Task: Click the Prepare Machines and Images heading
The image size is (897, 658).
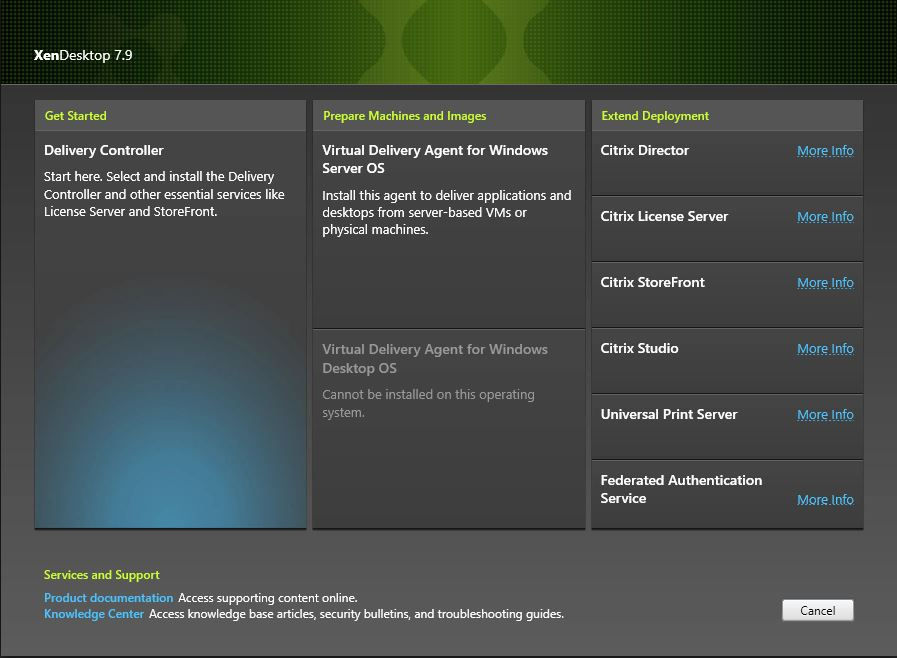Action: click(x=404, y=116)
